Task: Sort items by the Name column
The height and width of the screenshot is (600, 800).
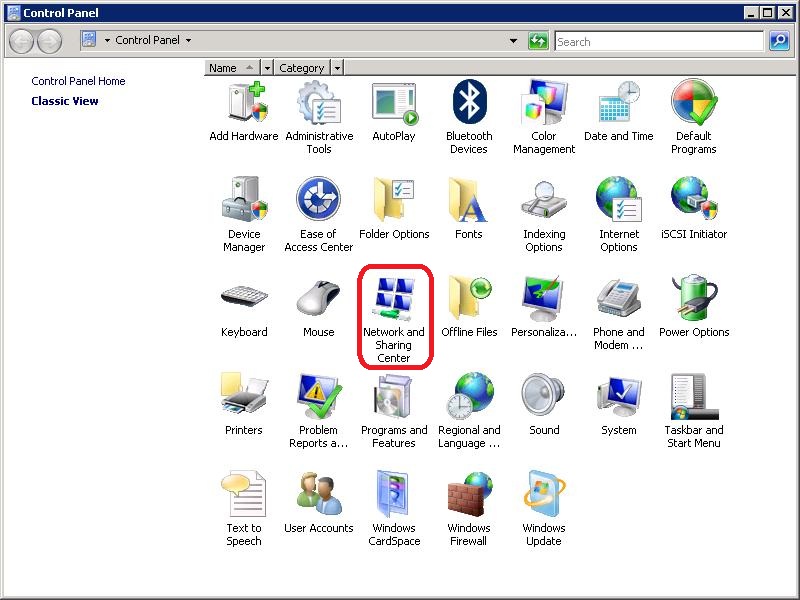Action: pyautogui.click(x=232, y=68)
